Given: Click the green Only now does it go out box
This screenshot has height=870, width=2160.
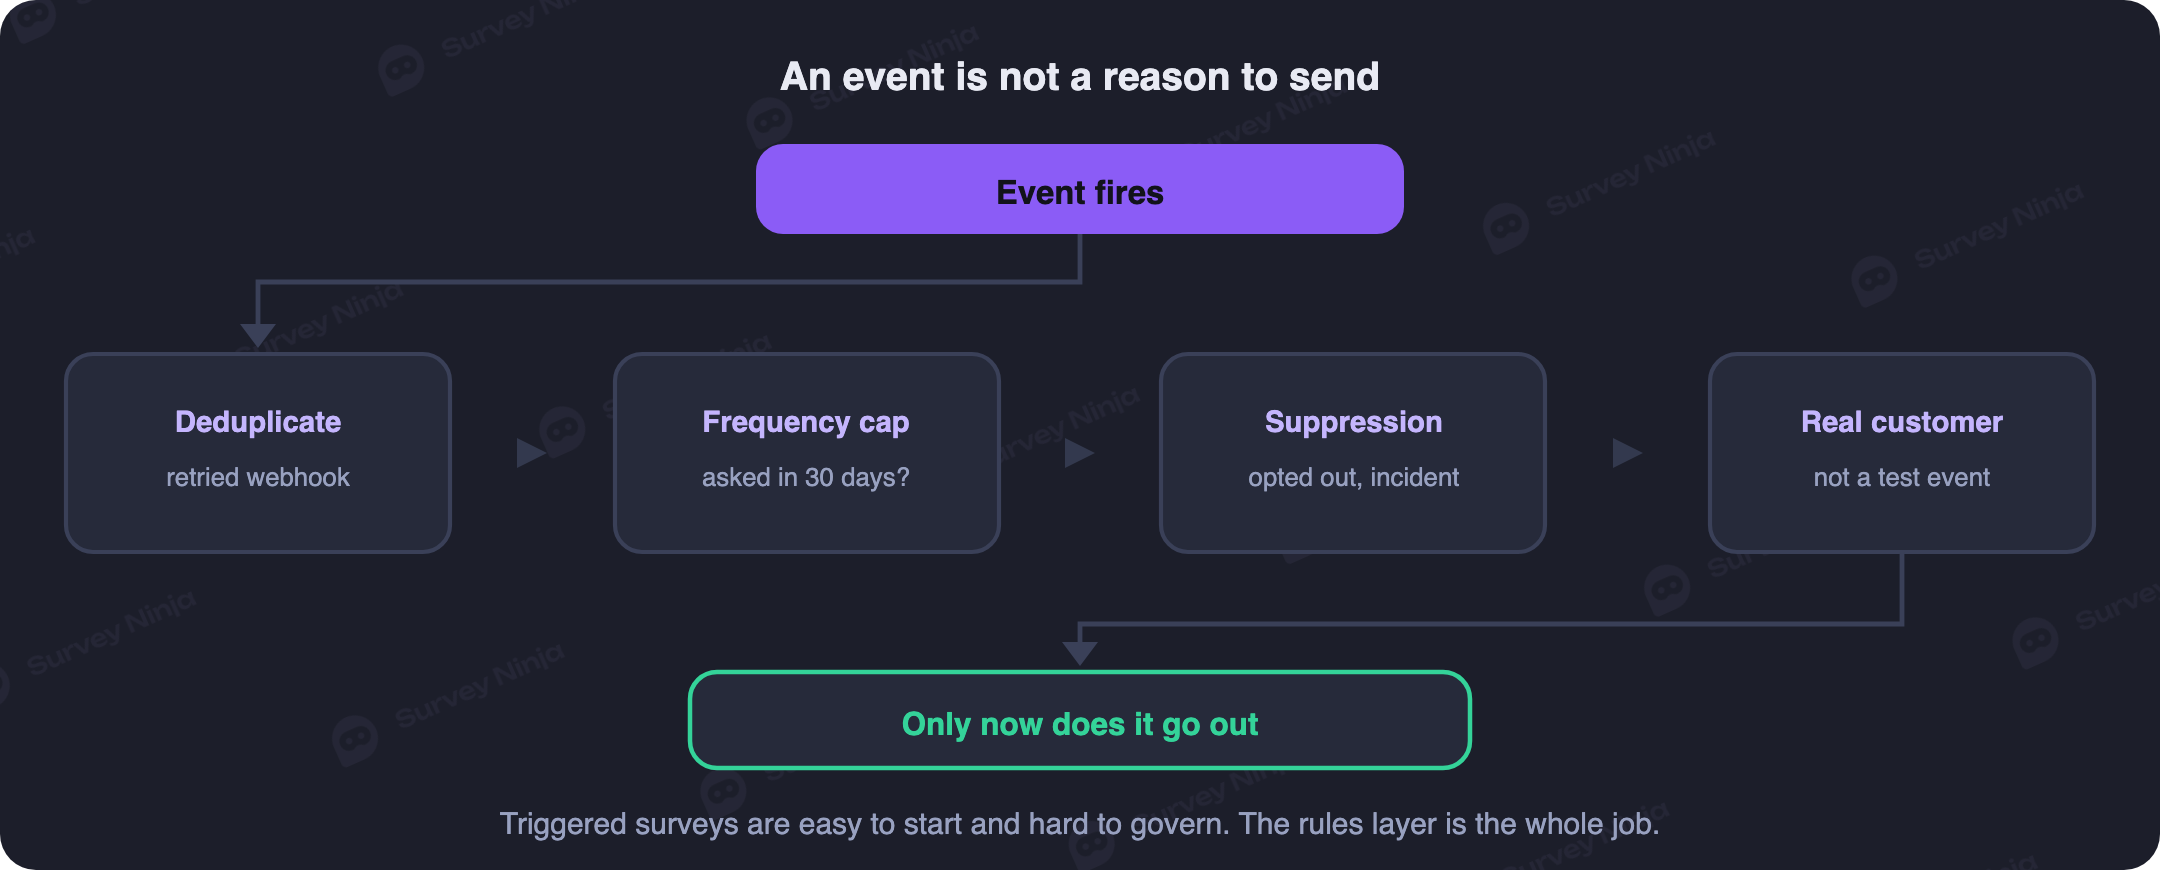Looking at the screenshot, I should click(1080, 720).
